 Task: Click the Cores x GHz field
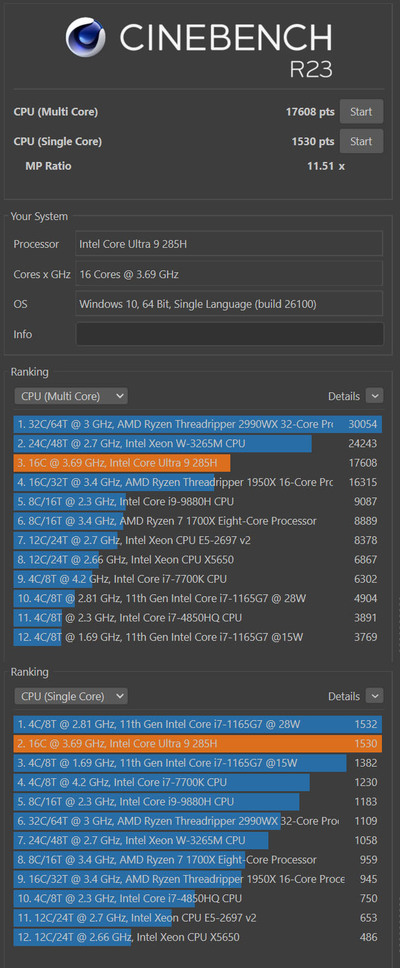pyautogui.click(x=229, y=273)
